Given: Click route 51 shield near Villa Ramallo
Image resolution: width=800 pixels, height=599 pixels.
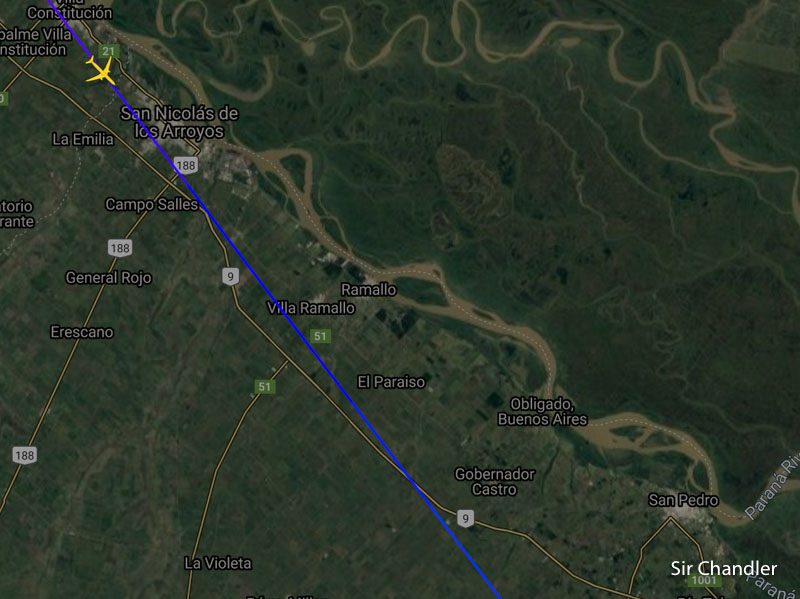Looking at the screenshot, I should [320, 336].
